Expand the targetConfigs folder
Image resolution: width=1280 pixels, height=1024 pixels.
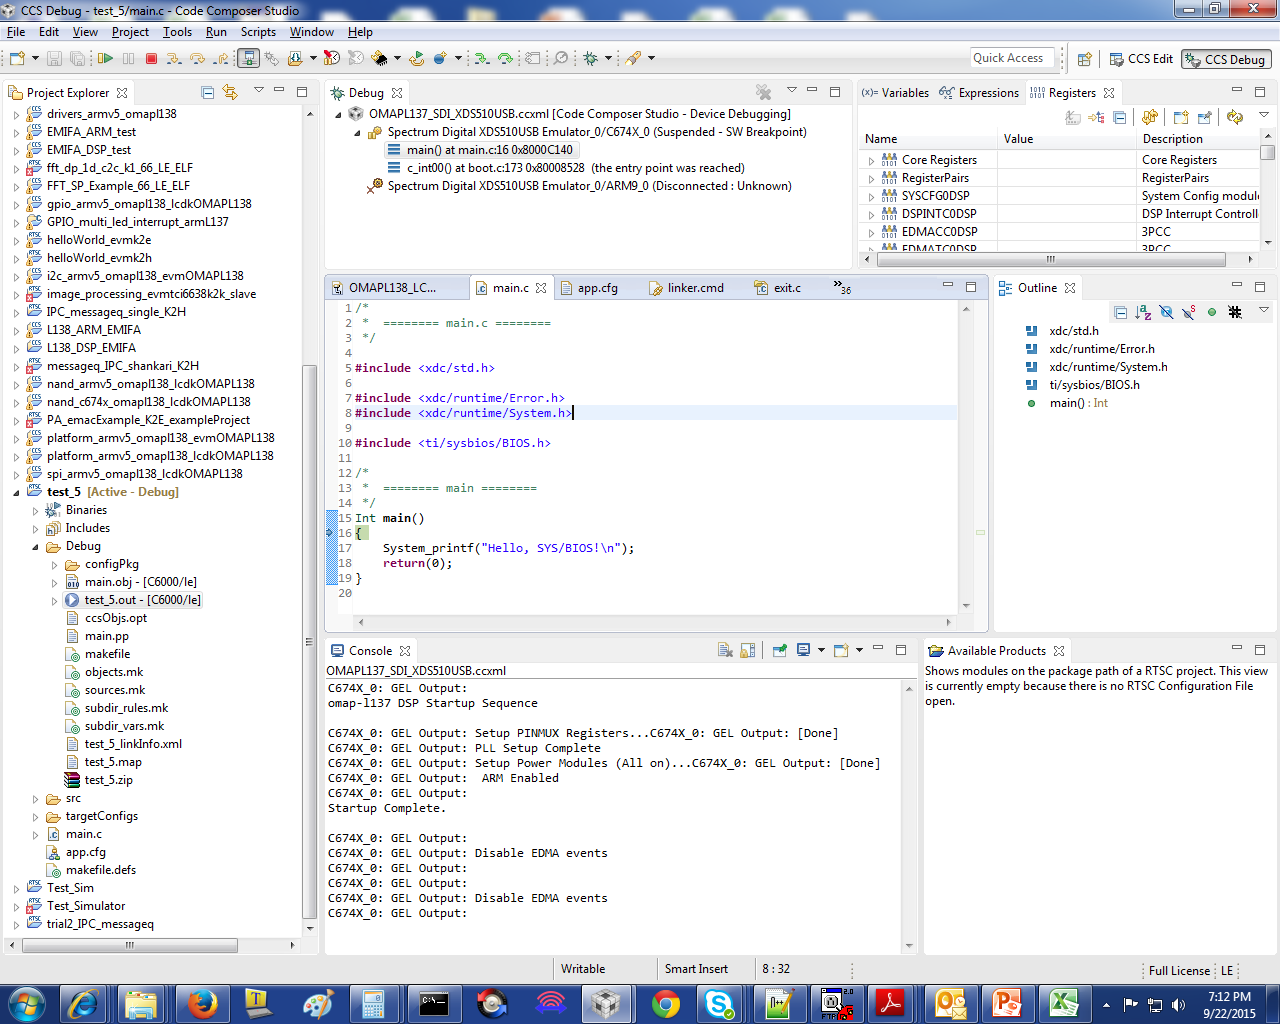[35, 816]
